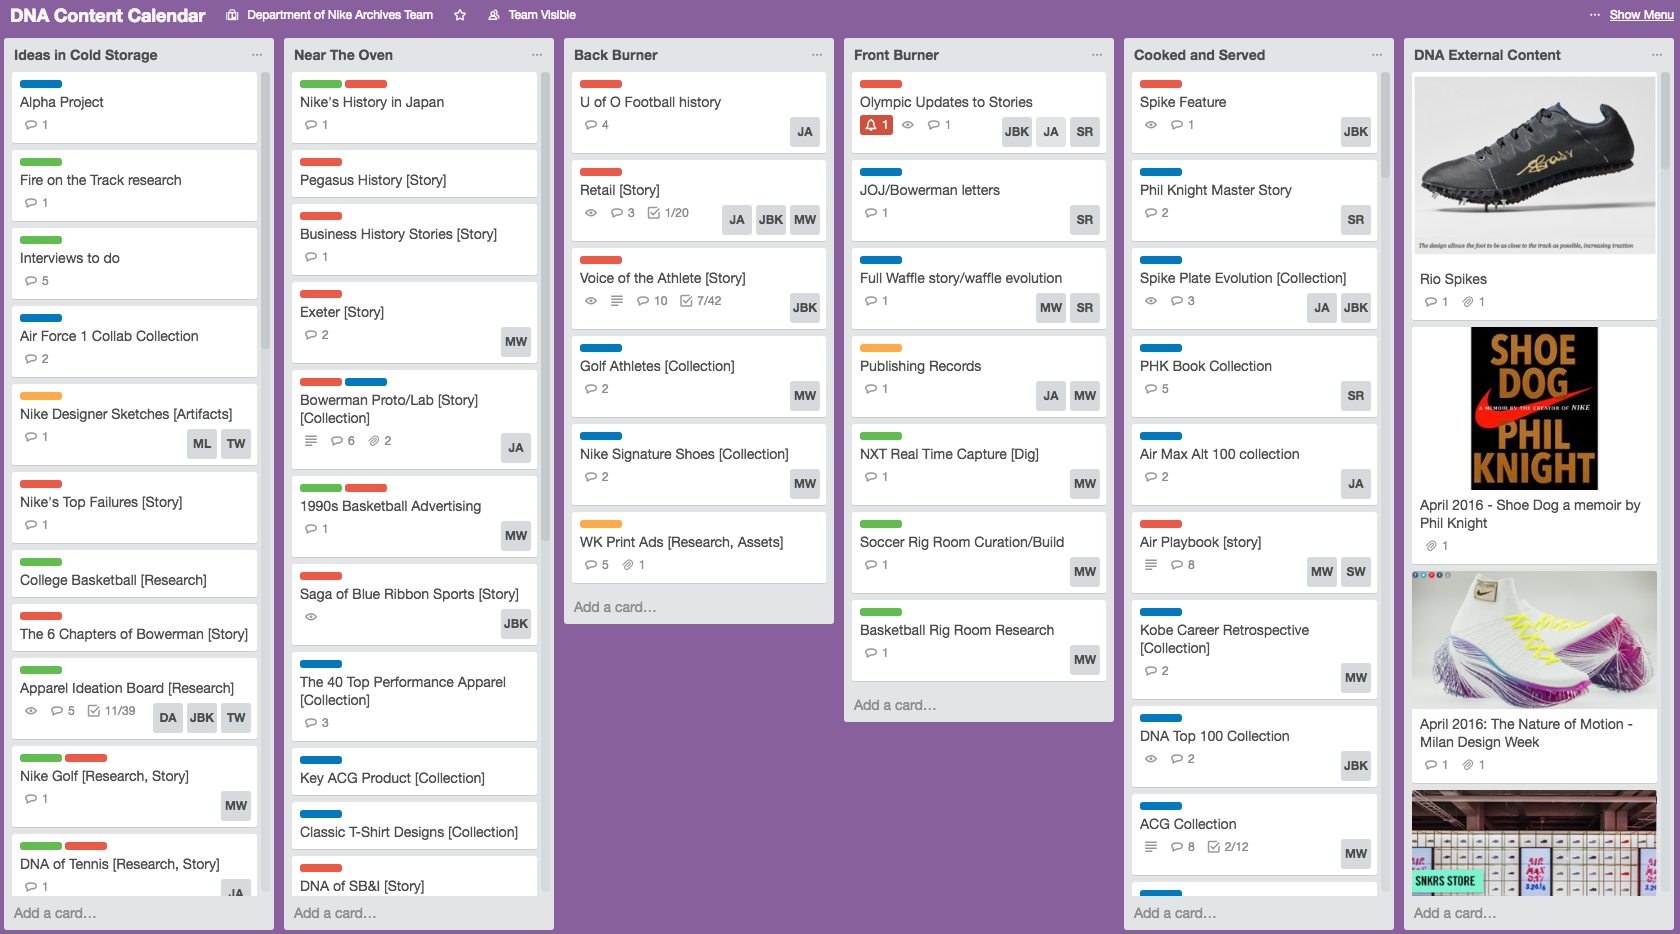Open the Department of Nike Archives Team link
Viewport: 1680px width, 934px height.
pyautogui.click(x=330, y=15)
